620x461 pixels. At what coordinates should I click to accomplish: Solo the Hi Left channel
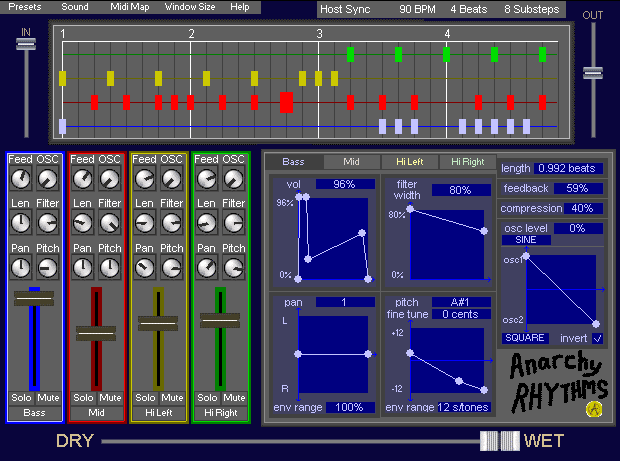tap(146, 398)
